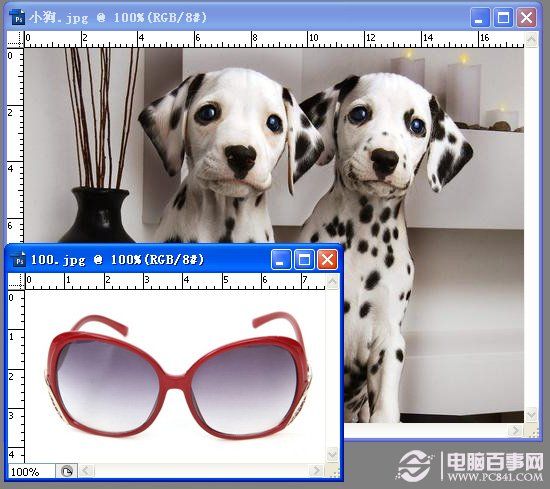The height and width of the screenshot is (489, 550).
Task: Click the scroll left arrow in 100.jpg window
Action: pyautogui.click(x=86, y=470)
